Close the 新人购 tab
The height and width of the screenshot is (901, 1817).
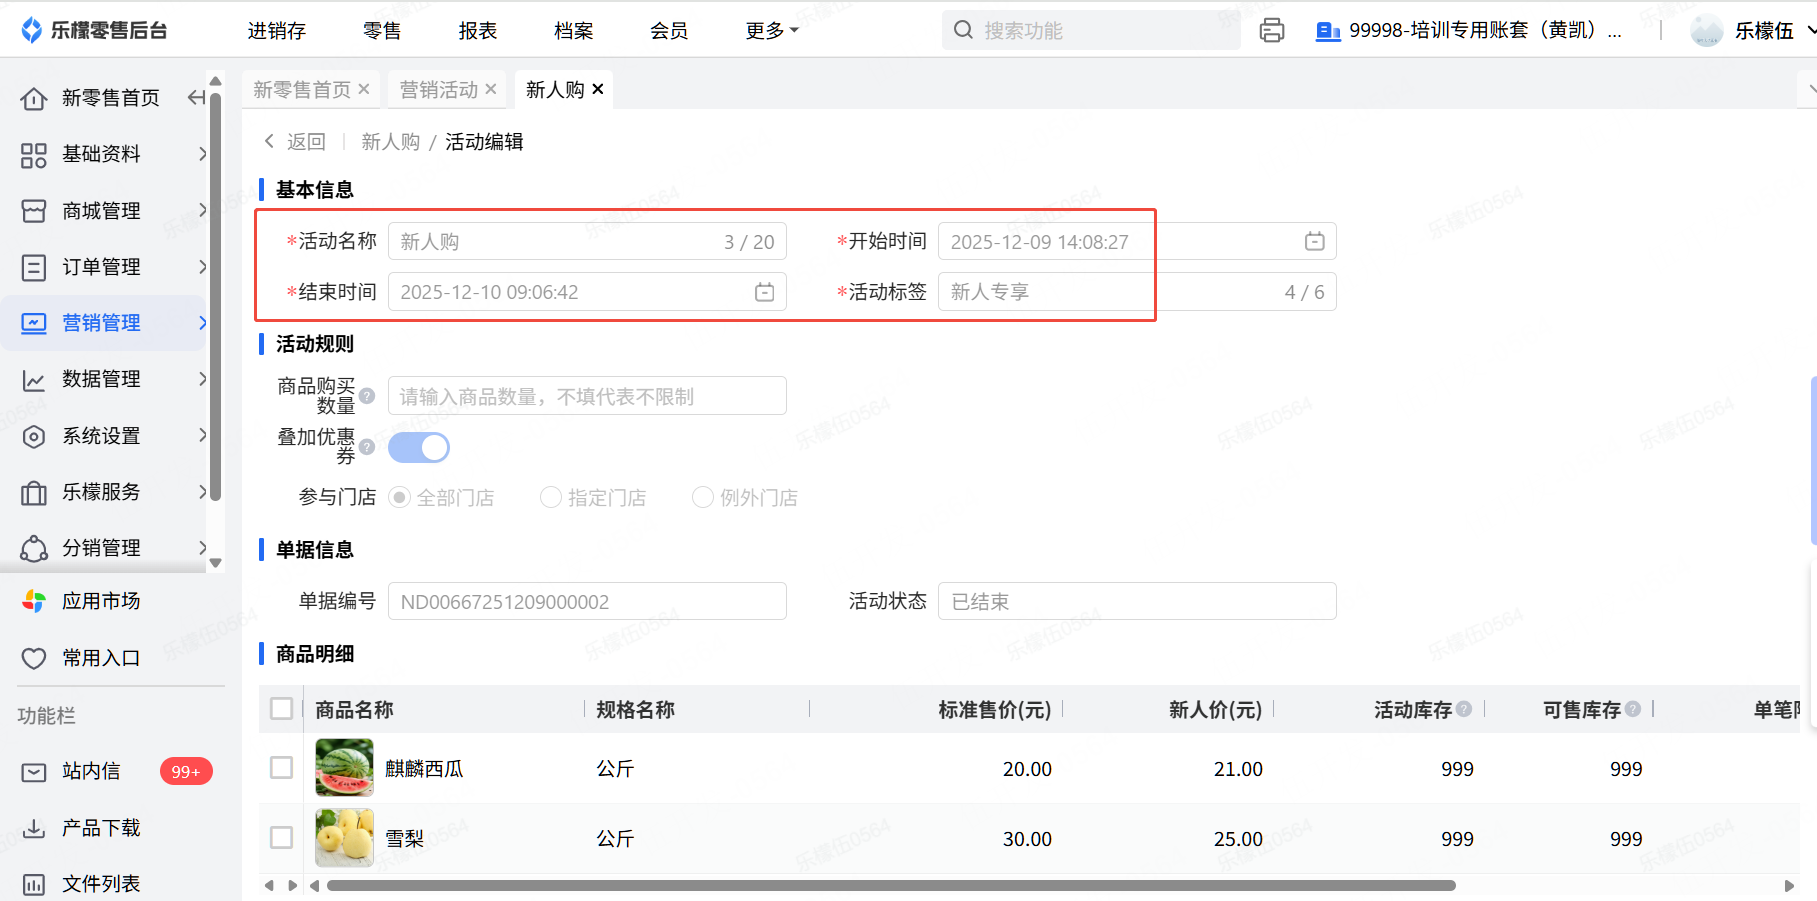(x=598, y=89)
